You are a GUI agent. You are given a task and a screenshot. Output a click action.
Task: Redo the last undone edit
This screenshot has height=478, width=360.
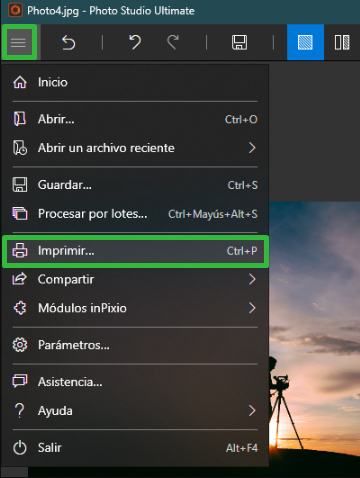click(173, 43)
